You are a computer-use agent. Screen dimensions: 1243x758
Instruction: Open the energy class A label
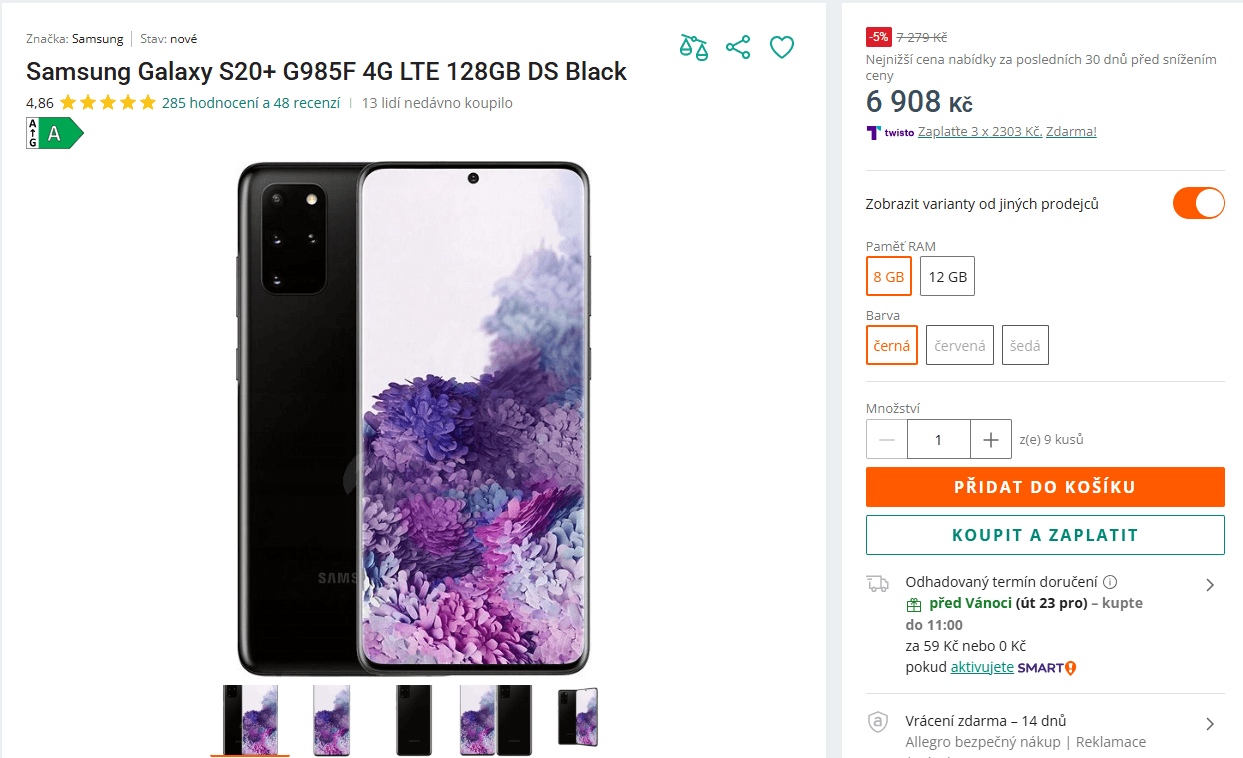55,133
